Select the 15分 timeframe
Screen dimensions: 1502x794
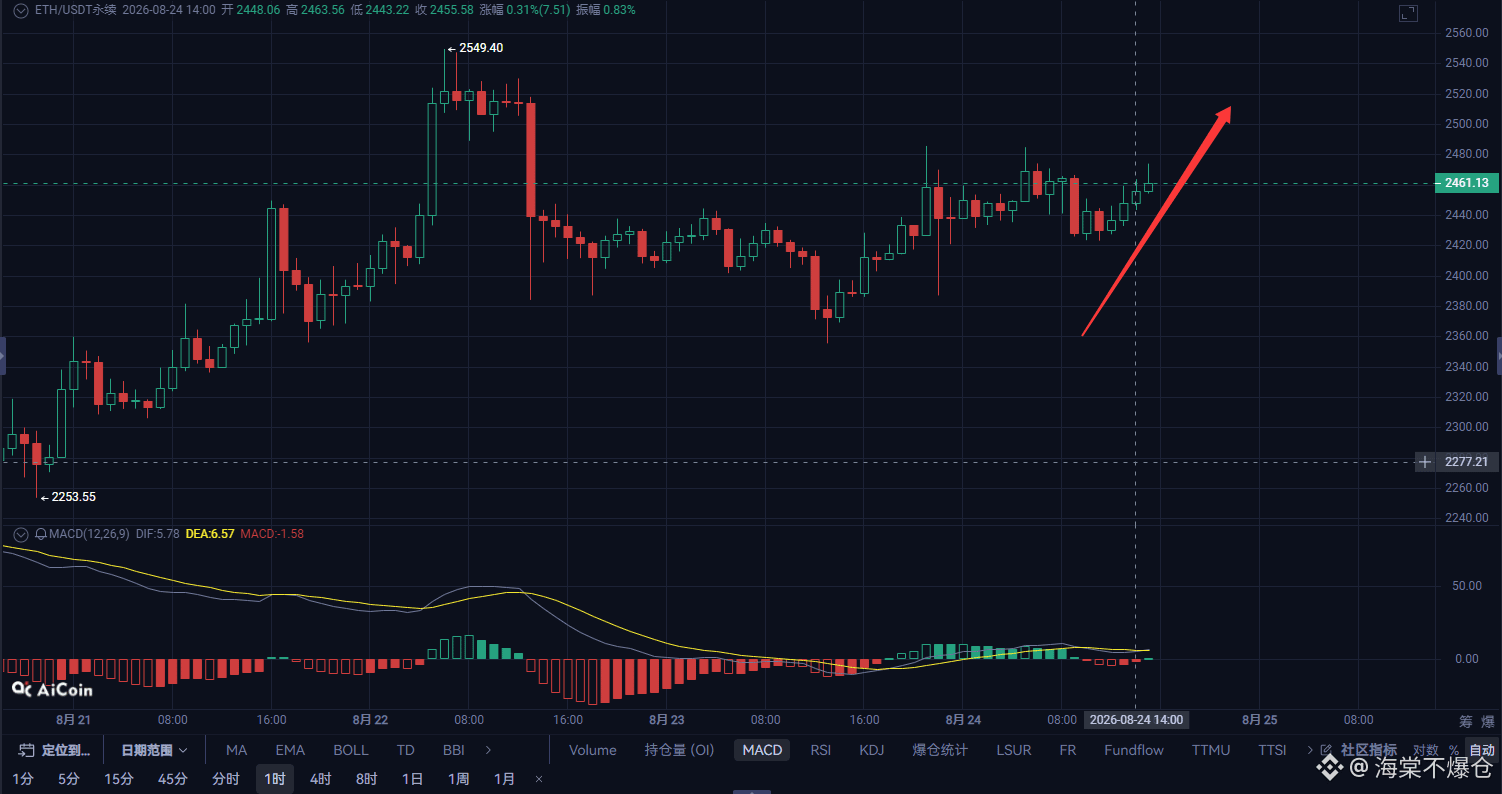(118, 779)
